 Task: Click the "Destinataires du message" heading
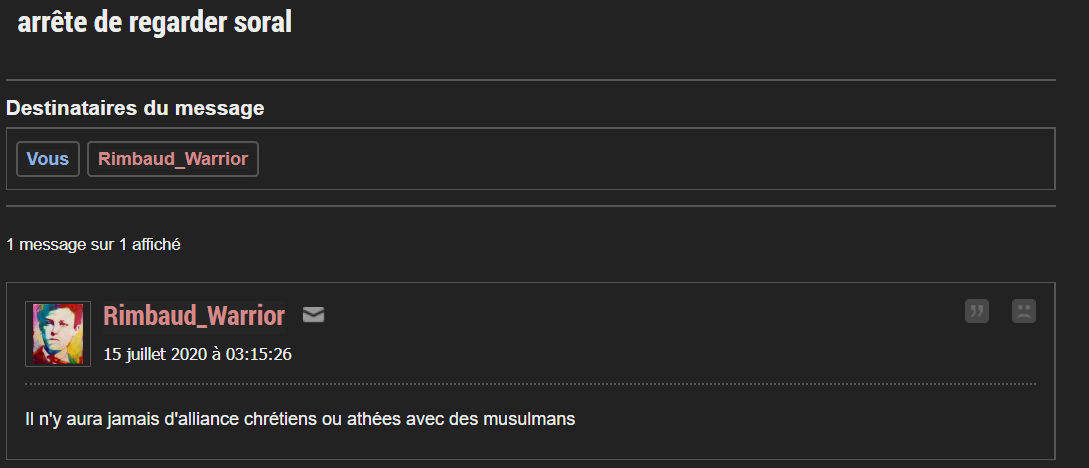click(x=135, y=108)
